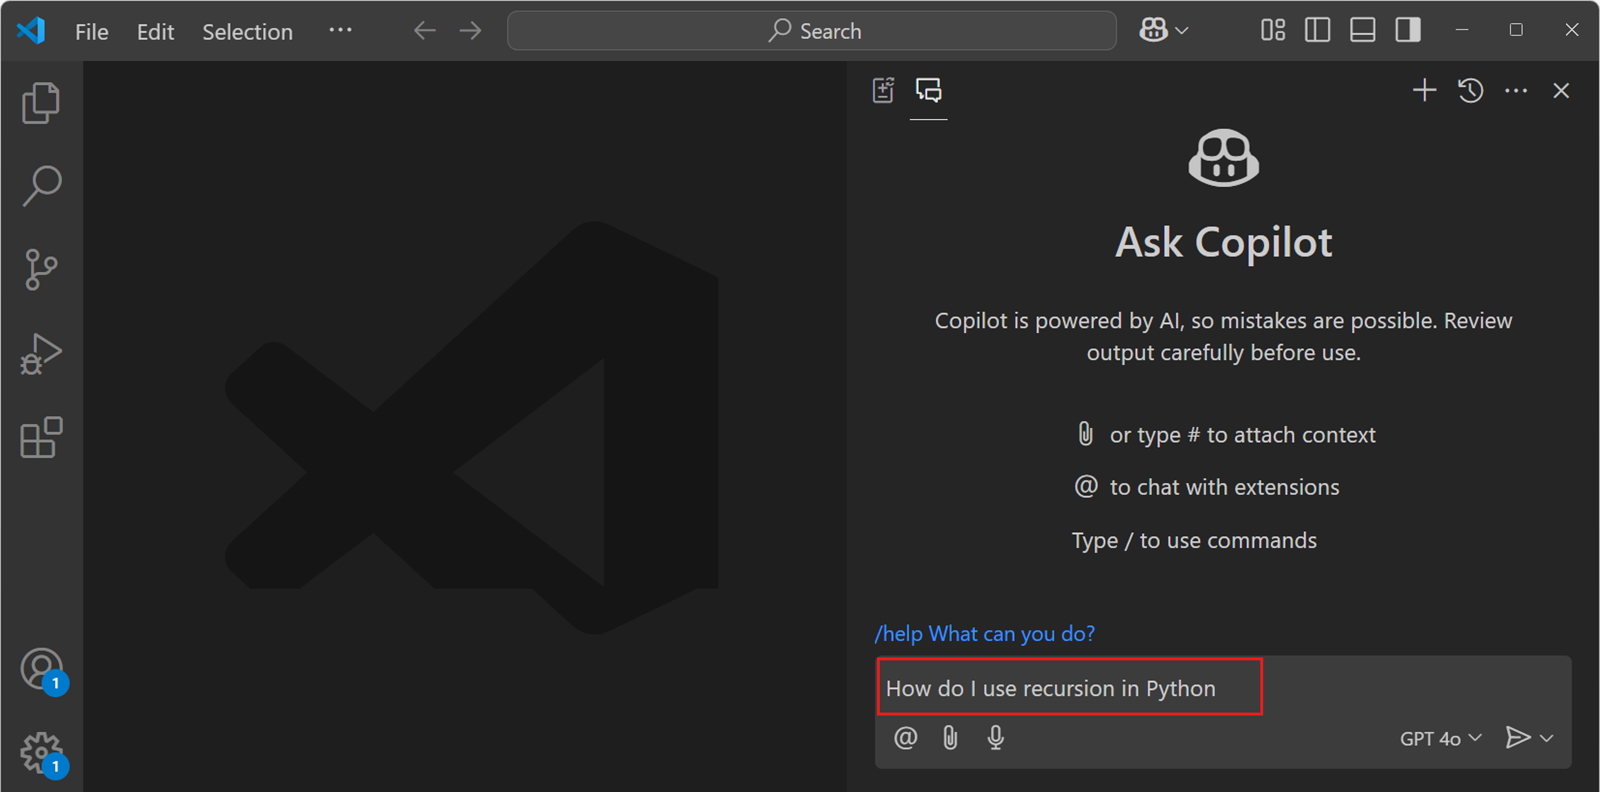Click the VS Code logo icon
1600x792 pixels.
[31, 31]
